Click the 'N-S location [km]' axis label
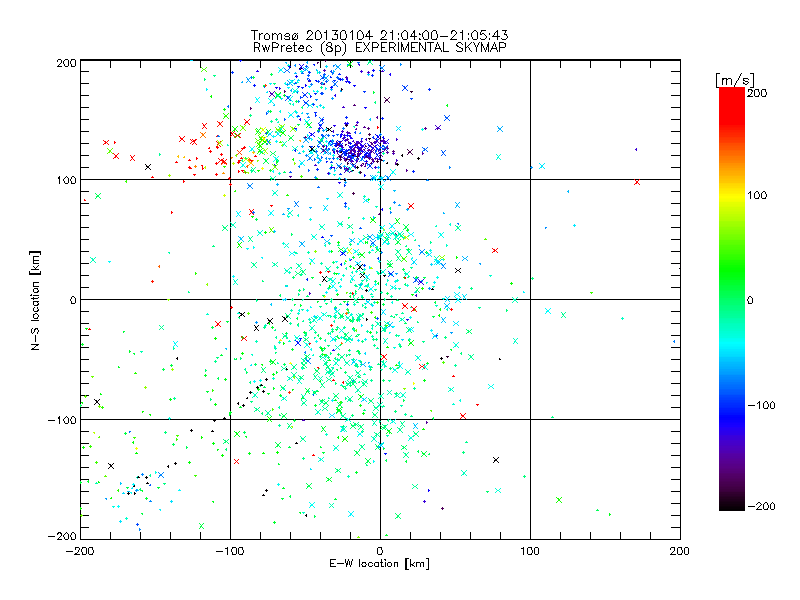 pyautogui.click(x=35, y=301)
